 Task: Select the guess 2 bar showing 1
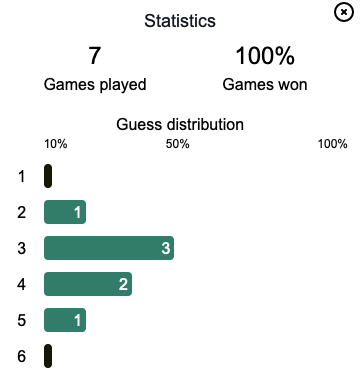(65, 212)
